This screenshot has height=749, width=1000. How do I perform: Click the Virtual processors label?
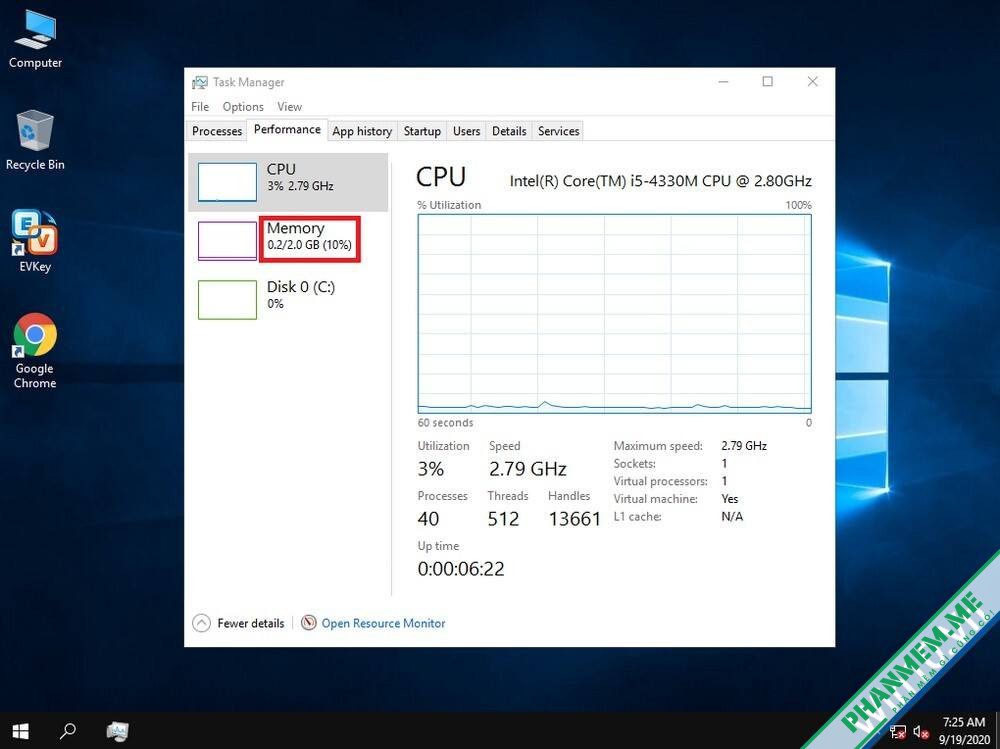tap(661, 481)
